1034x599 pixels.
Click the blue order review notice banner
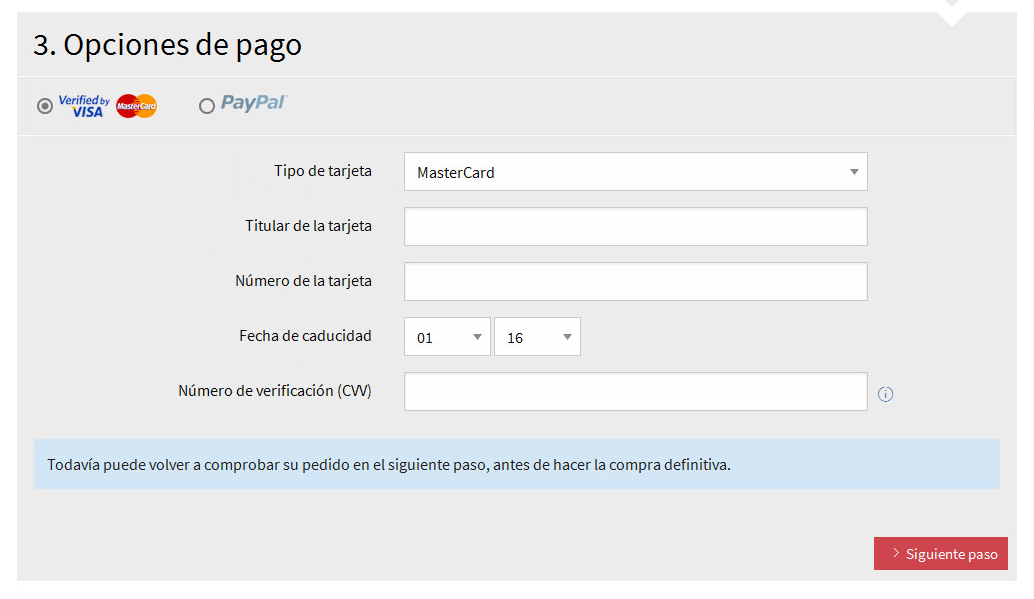pyautogui.click(x=516, y=465)
